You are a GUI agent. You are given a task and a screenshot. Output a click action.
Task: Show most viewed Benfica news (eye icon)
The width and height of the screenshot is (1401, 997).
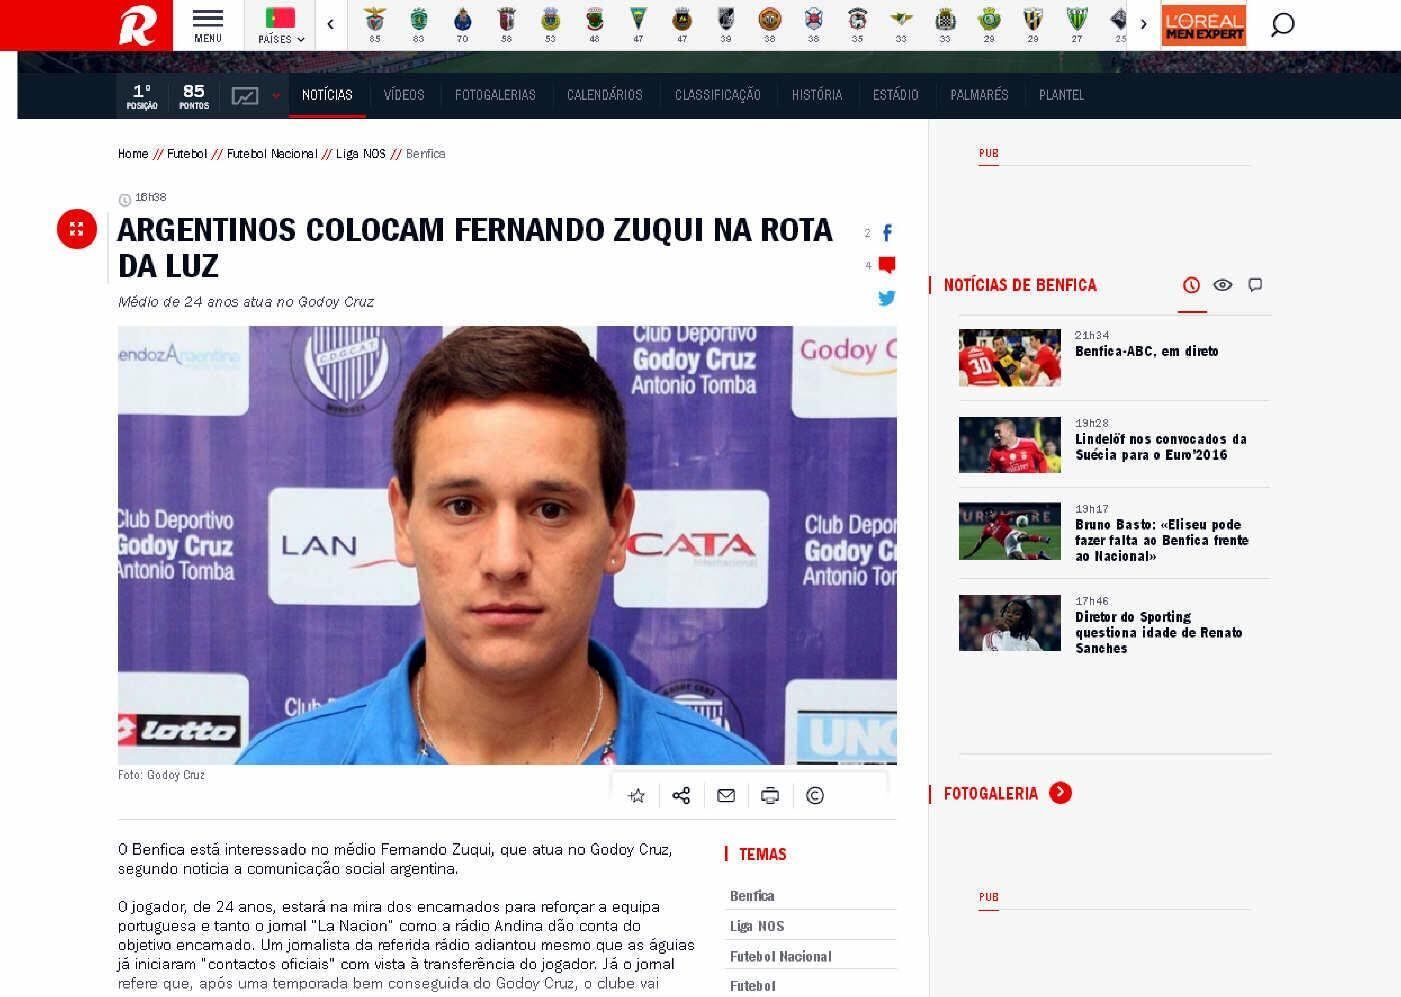pyautogui.click(x=1222, y=285)
